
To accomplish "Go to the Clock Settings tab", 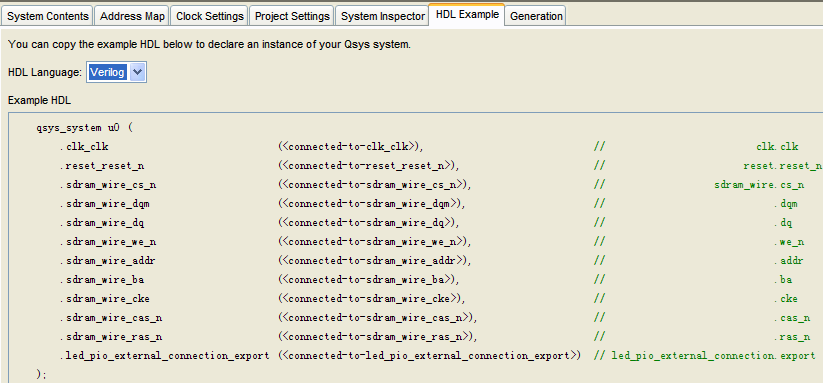I will tap(209, 16).
